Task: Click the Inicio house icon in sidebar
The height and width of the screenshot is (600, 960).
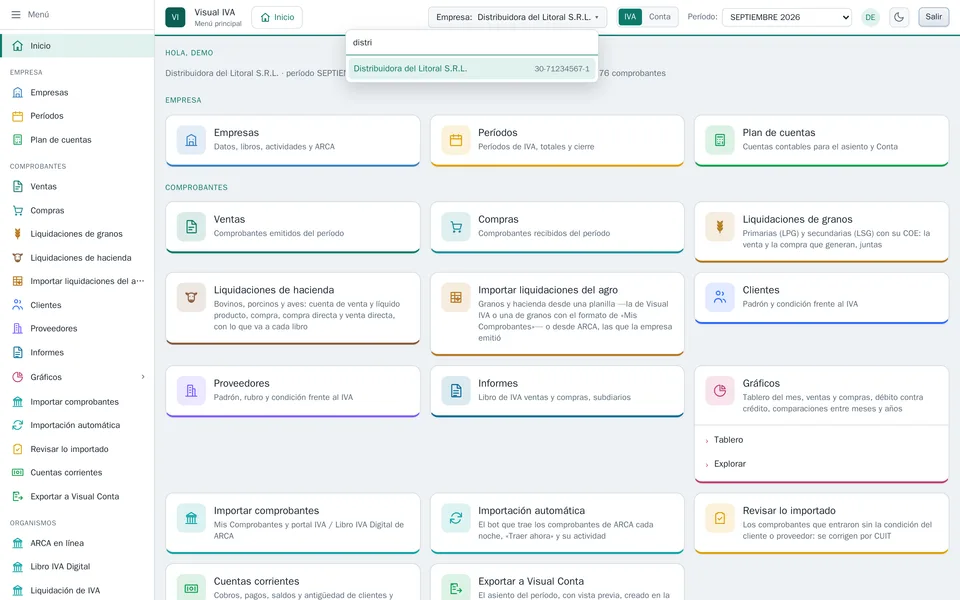Action: click(18, 46)
